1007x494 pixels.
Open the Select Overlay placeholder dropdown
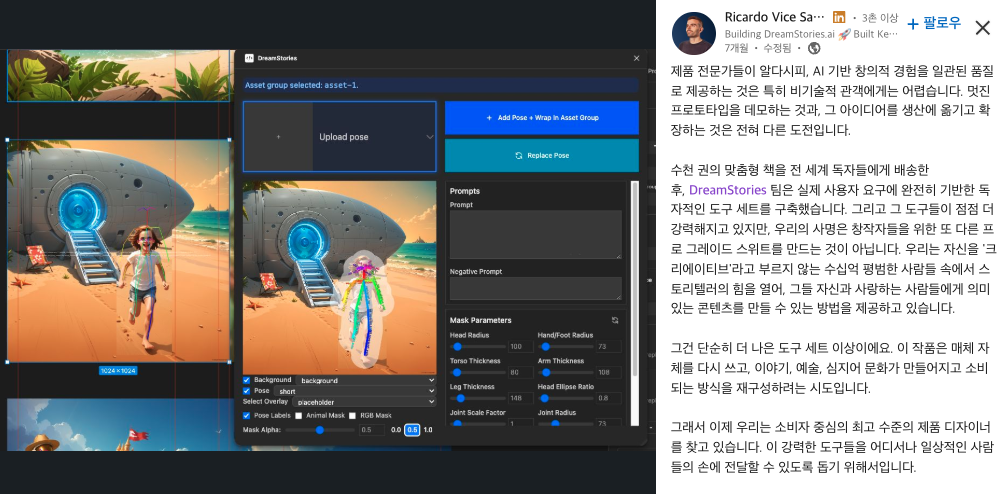coord(365,401)
